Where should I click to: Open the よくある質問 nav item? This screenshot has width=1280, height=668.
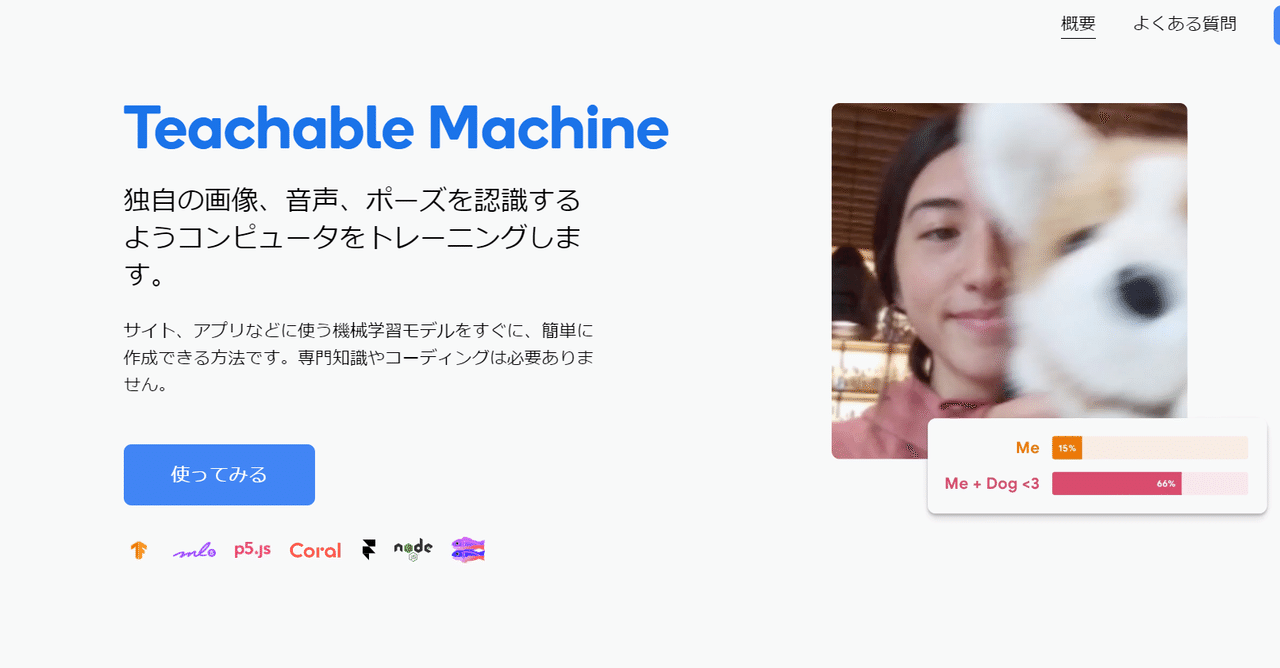click(x=1184, y=24)
